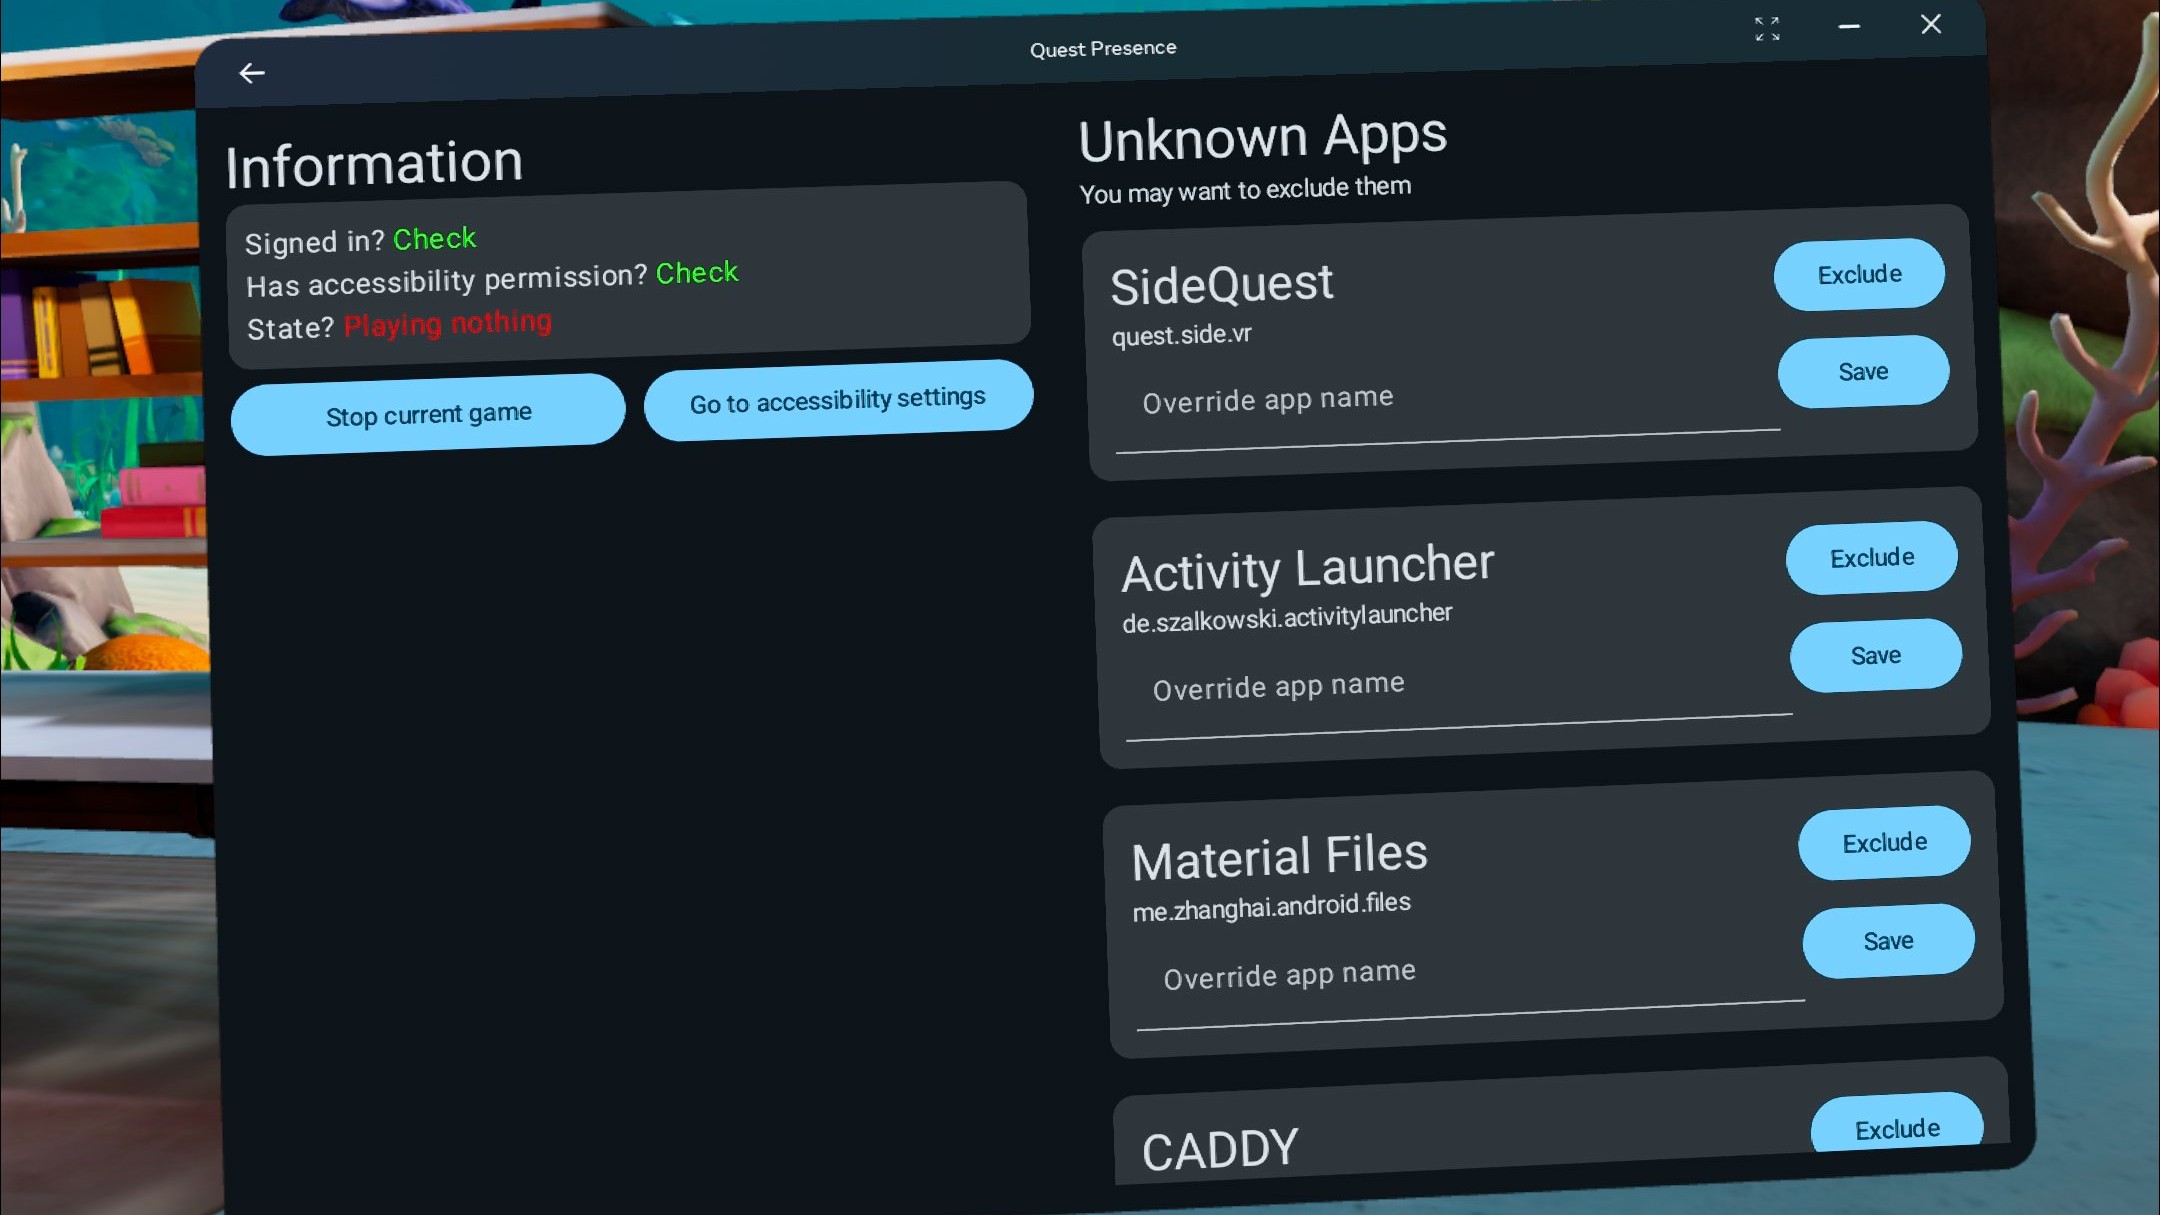2160x1215 pixels.
Task: Exclude the Material Files app
Action: pyautogui.click(x=1884, y=842)
